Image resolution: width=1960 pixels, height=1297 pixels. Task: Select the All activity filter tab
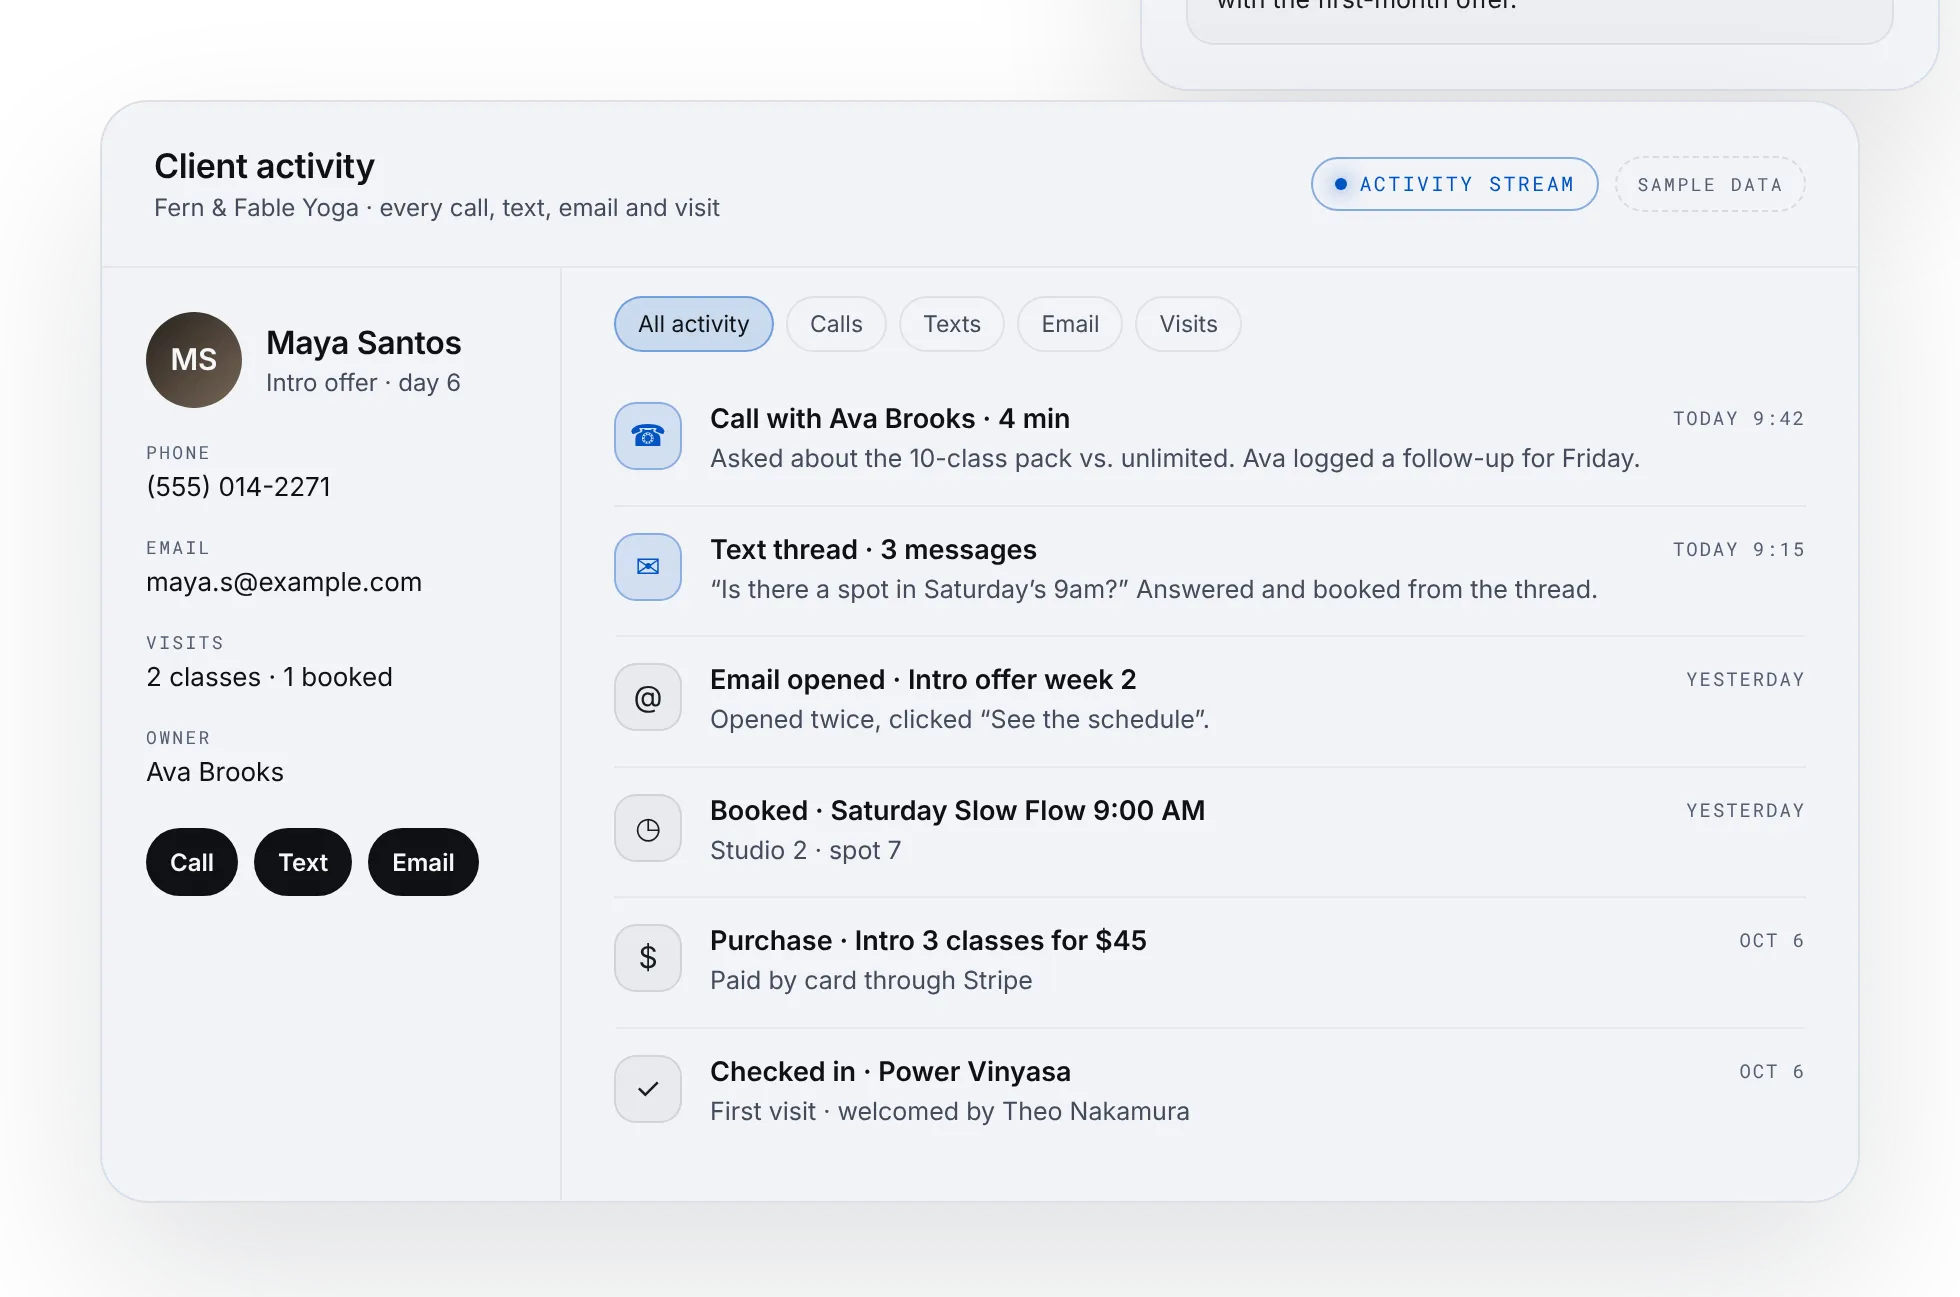pyautogui.click(x=694, y=324)
